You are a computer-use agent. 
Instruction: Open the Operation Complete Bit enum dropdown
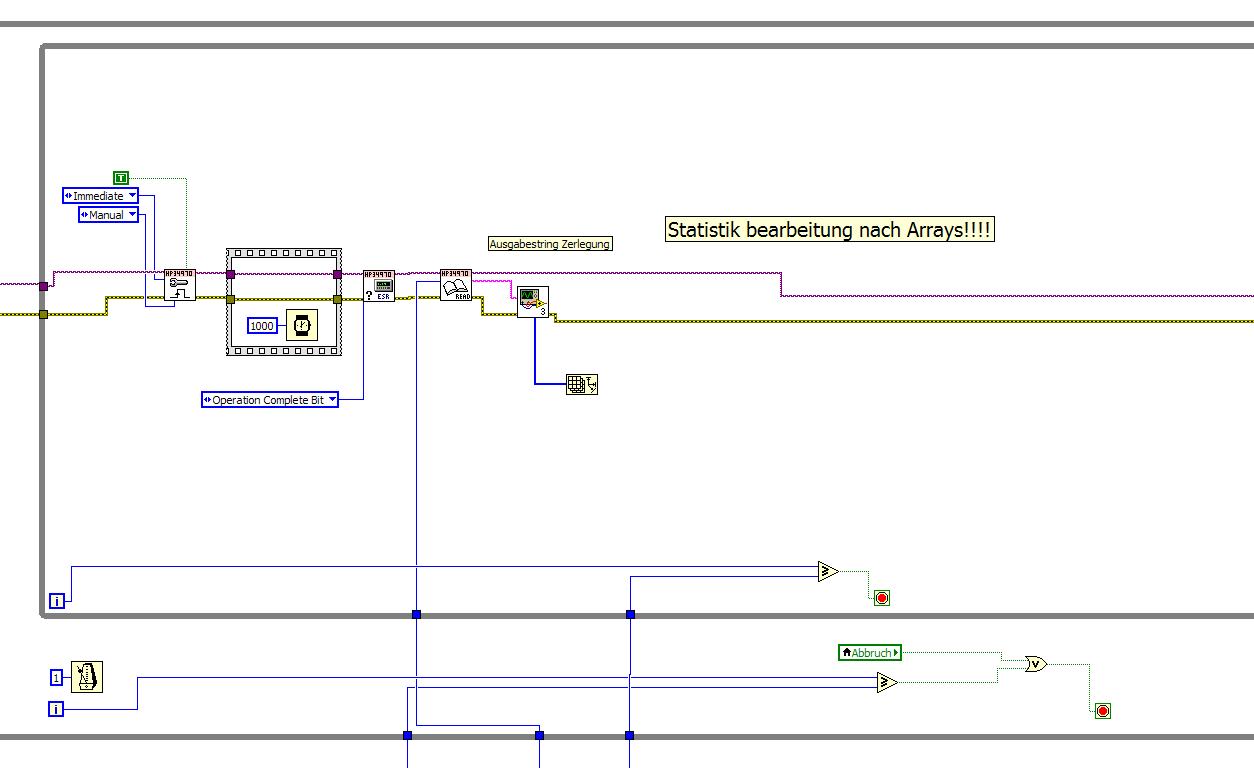332,400
